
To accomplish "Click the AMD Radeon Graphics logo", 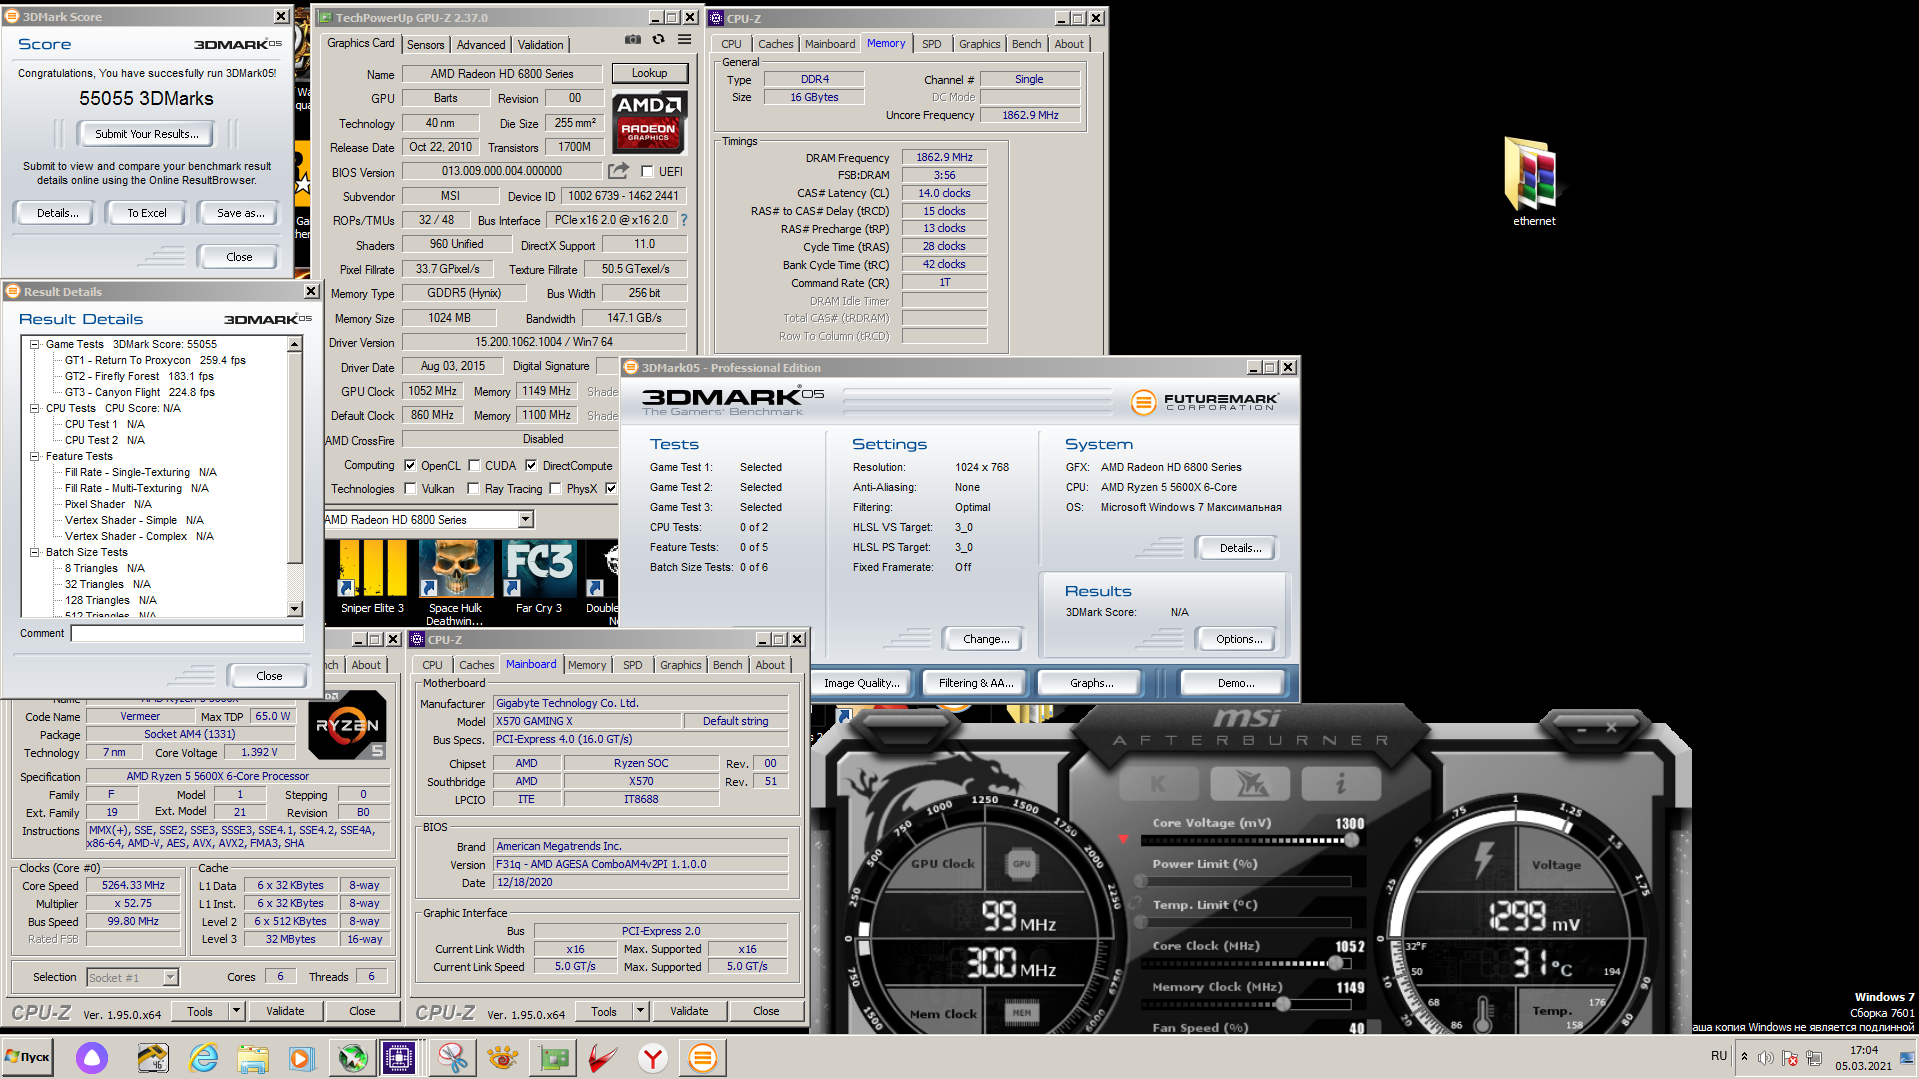I will tap(648, 122).
